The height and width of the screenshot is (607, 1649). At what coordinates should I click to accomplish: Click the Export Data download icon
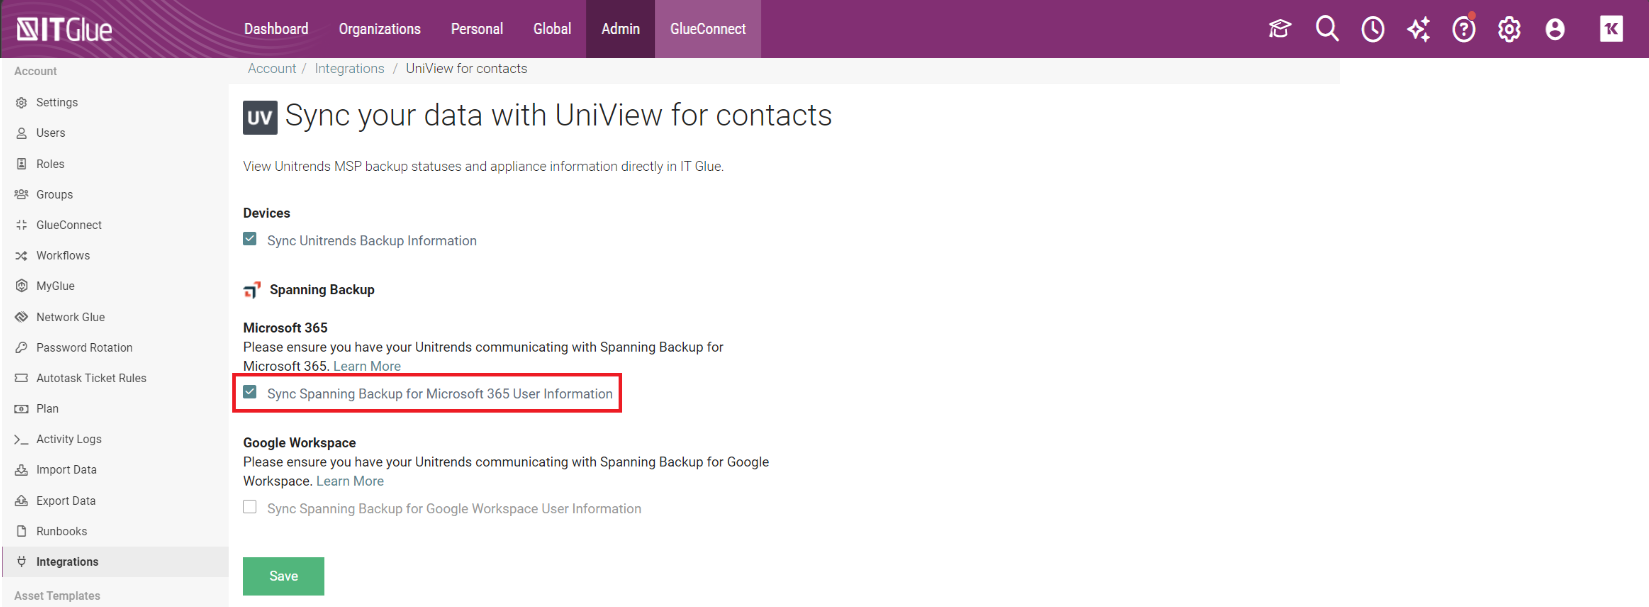tap(21, 501)
